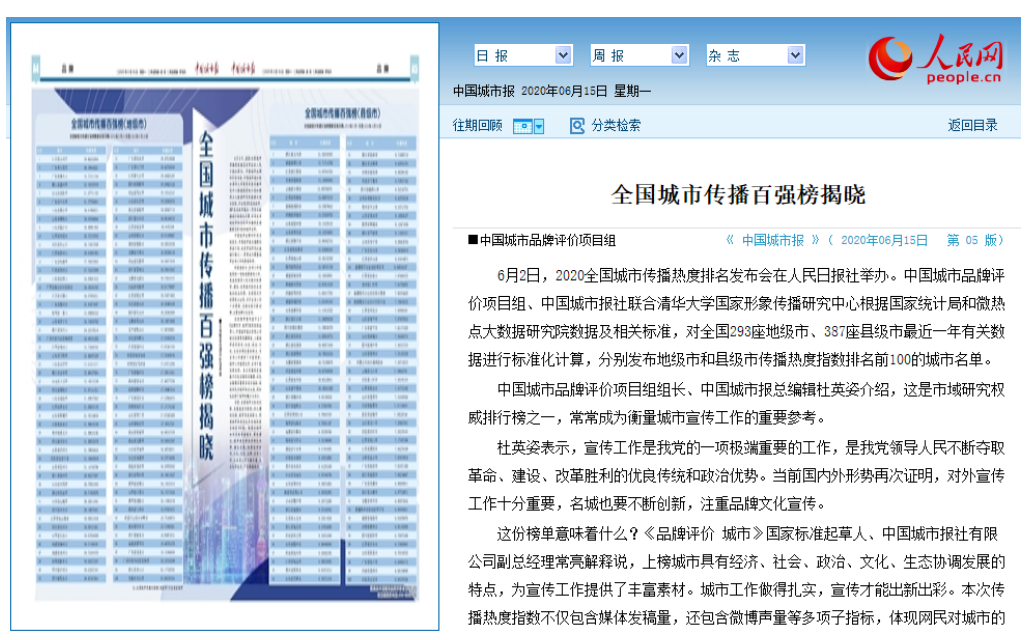Click the newspaper page thumbnail image
The height and width of the screenshot is (640, 1034).
coord(225,327)
